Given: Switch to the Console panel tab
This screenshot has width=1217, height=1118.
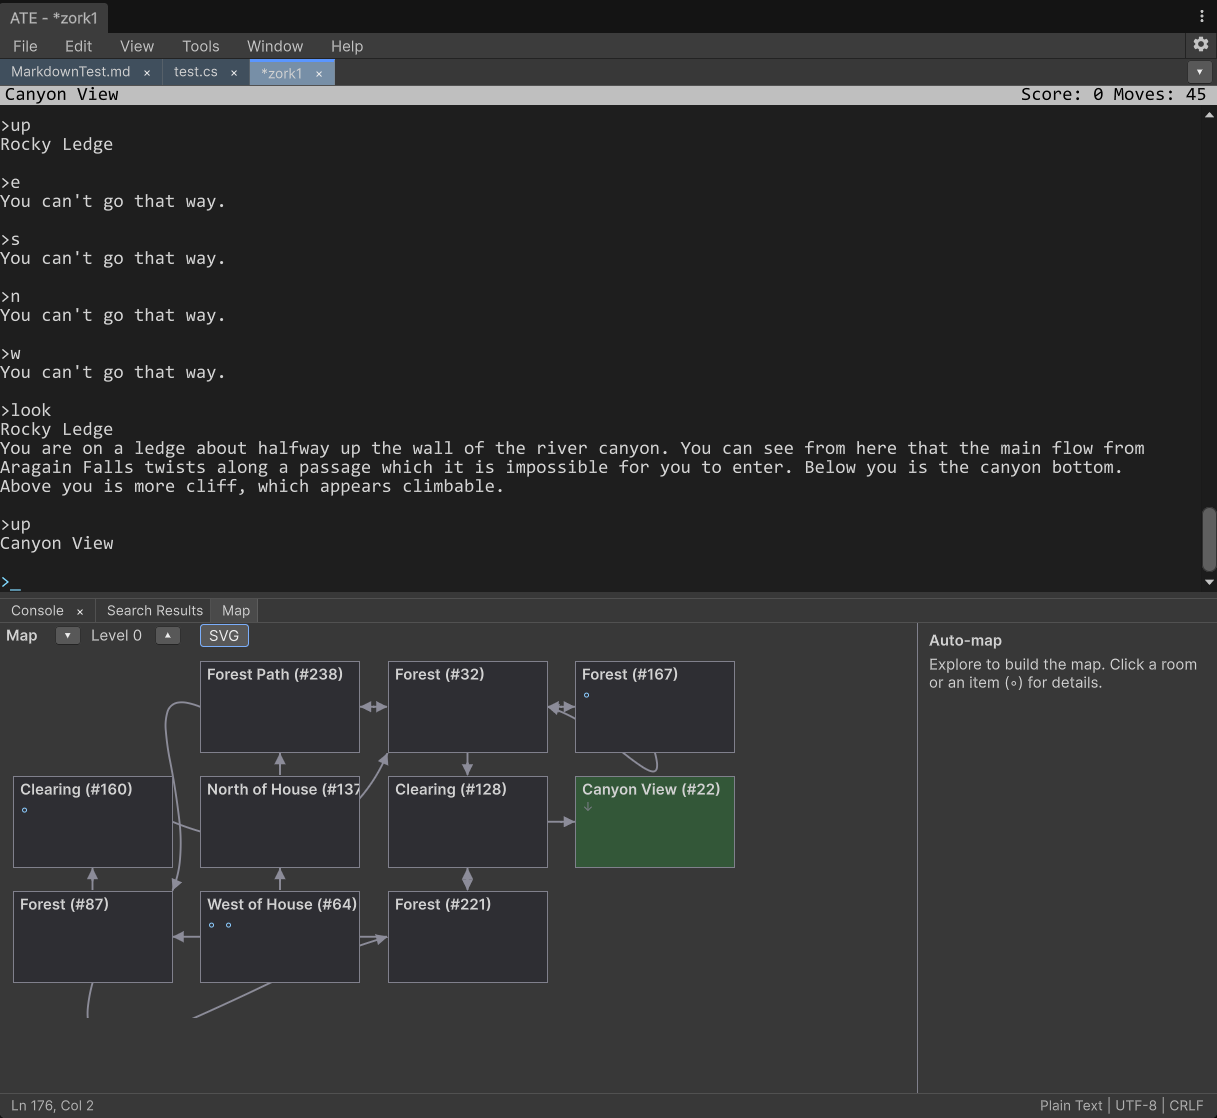Looking at the screenshot, I should pyautogui.click(x=37, y=611).
